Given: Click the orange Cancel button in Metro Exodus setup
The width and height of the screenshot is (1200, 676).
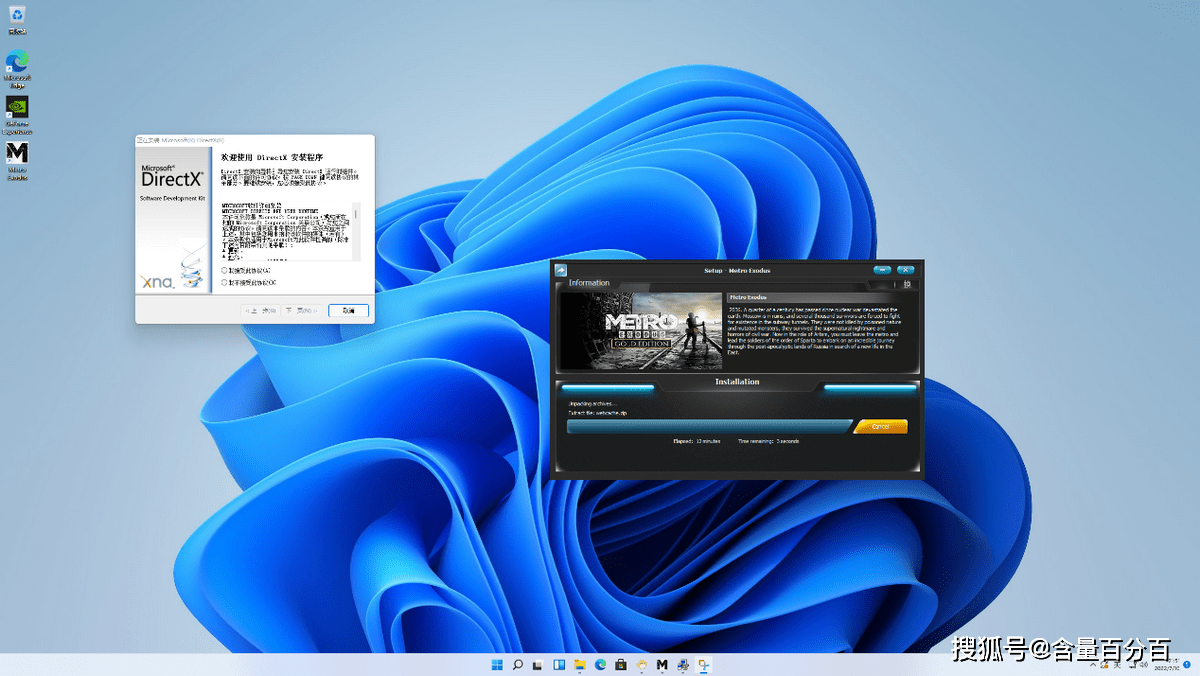Looking at the screenshot, I should 880,427.
